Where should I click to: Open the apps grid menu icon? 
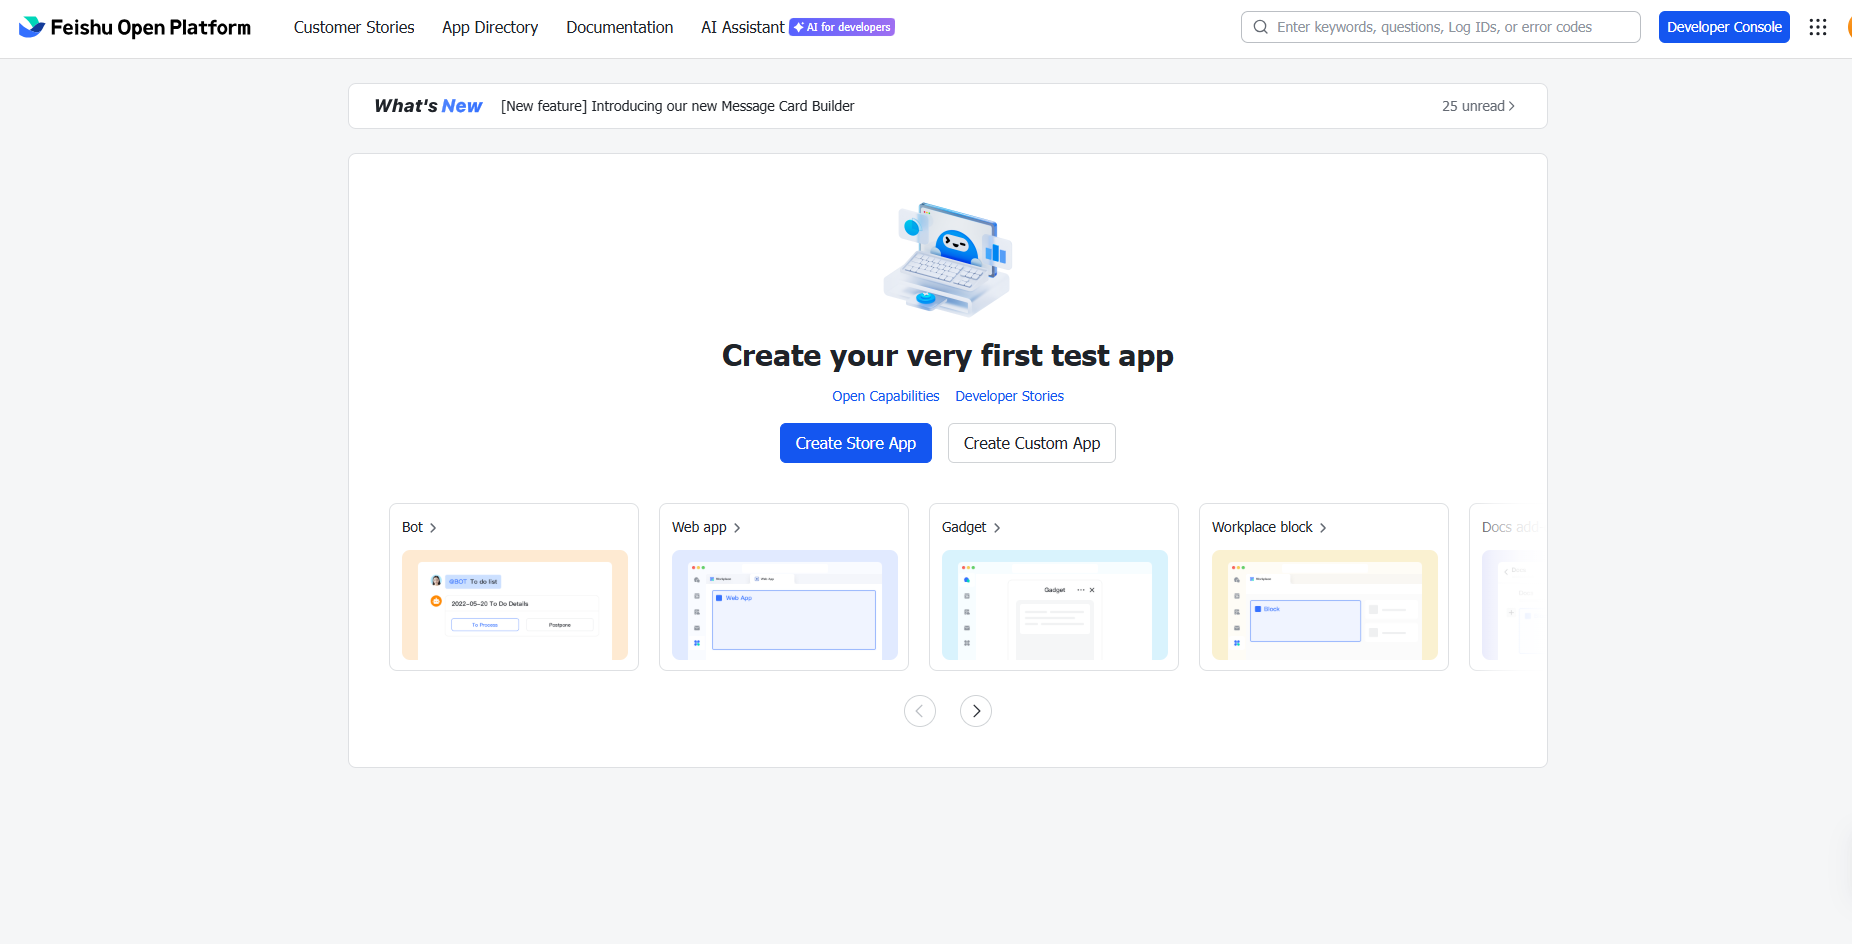[x=1817, y=27]
